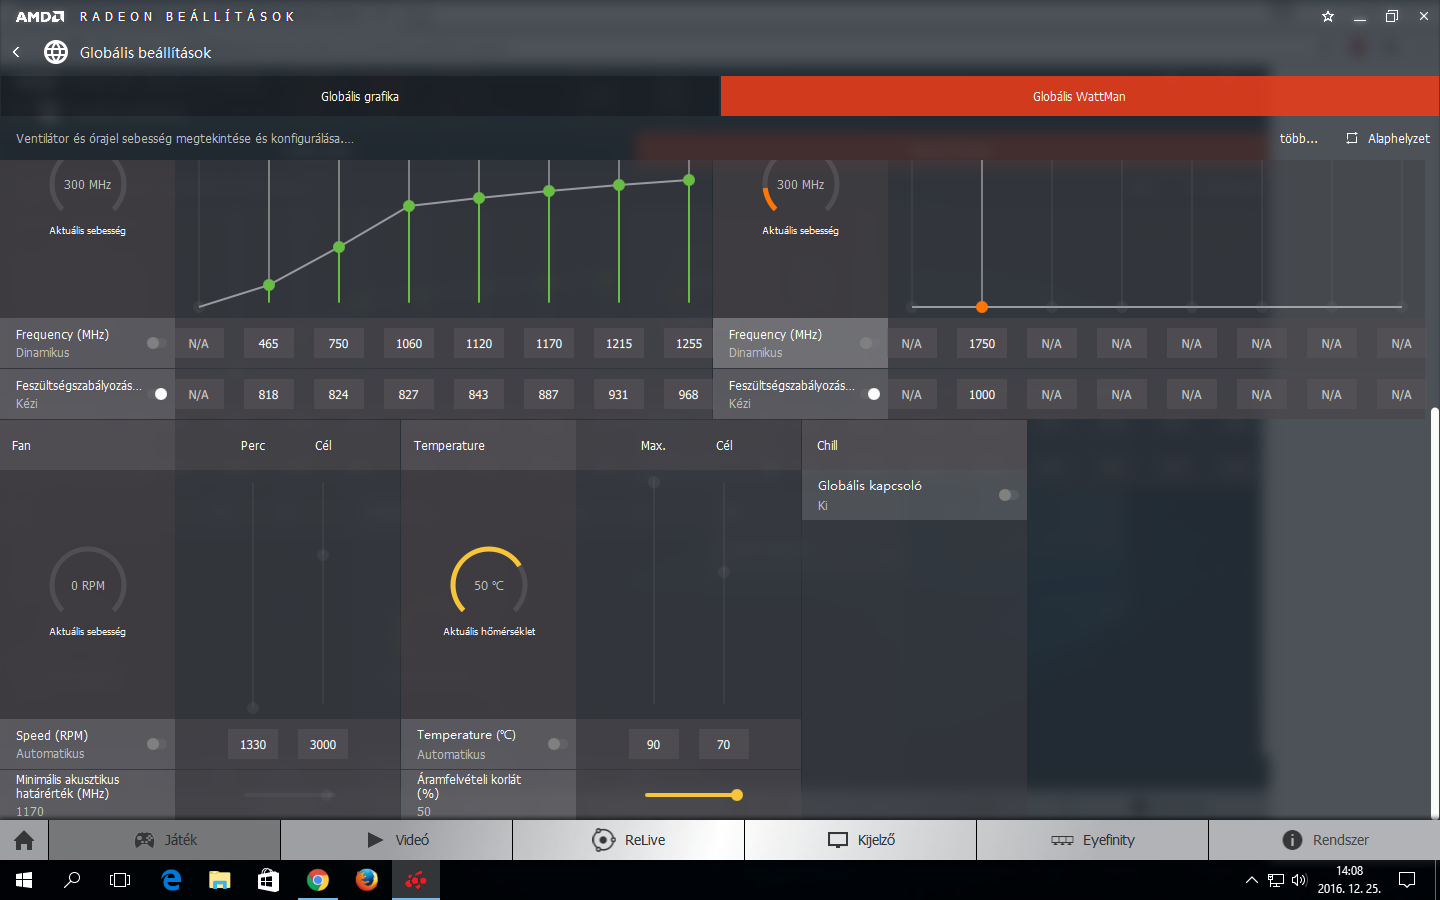This screenshot has width=1440, height=900.
Task: Open the Rendszer info section
Action: click(x=1325, y=840)
